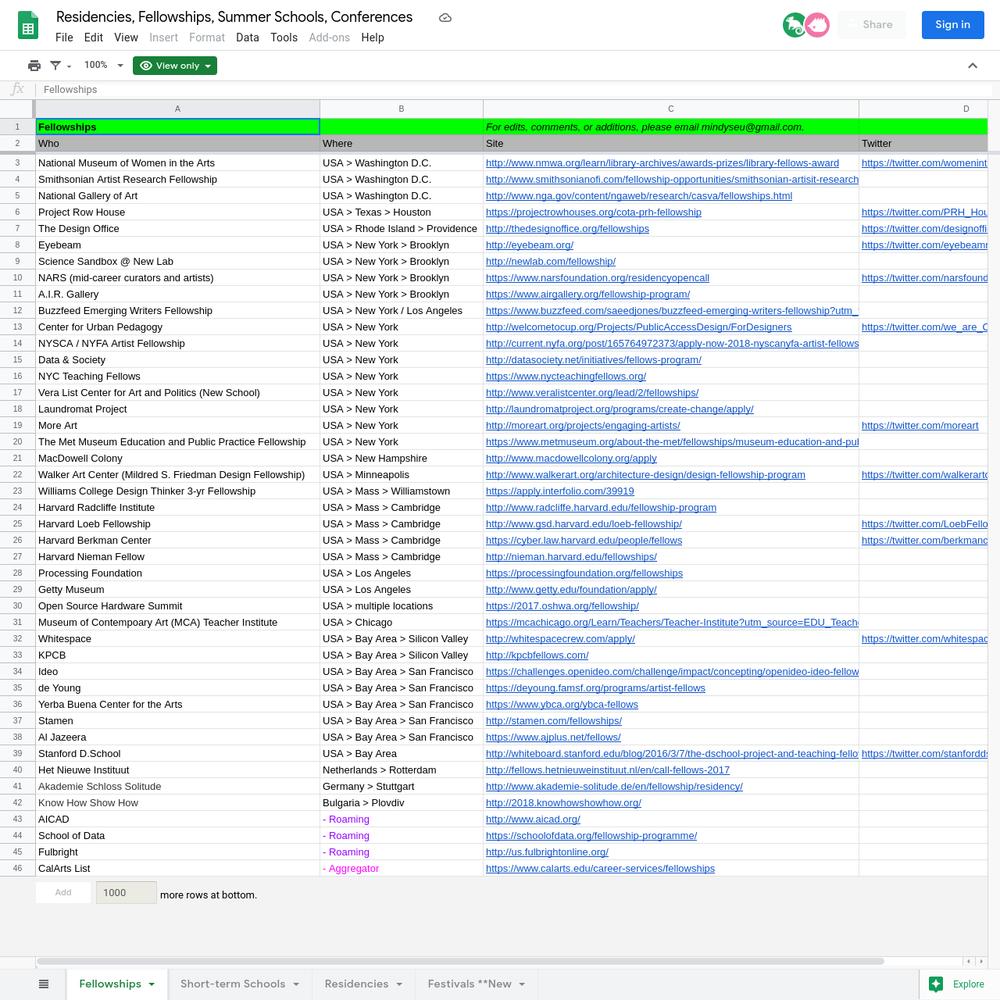This screenshot has height=1000, width=1000.
Task: Open the Help menu
Action: point(372,38)
